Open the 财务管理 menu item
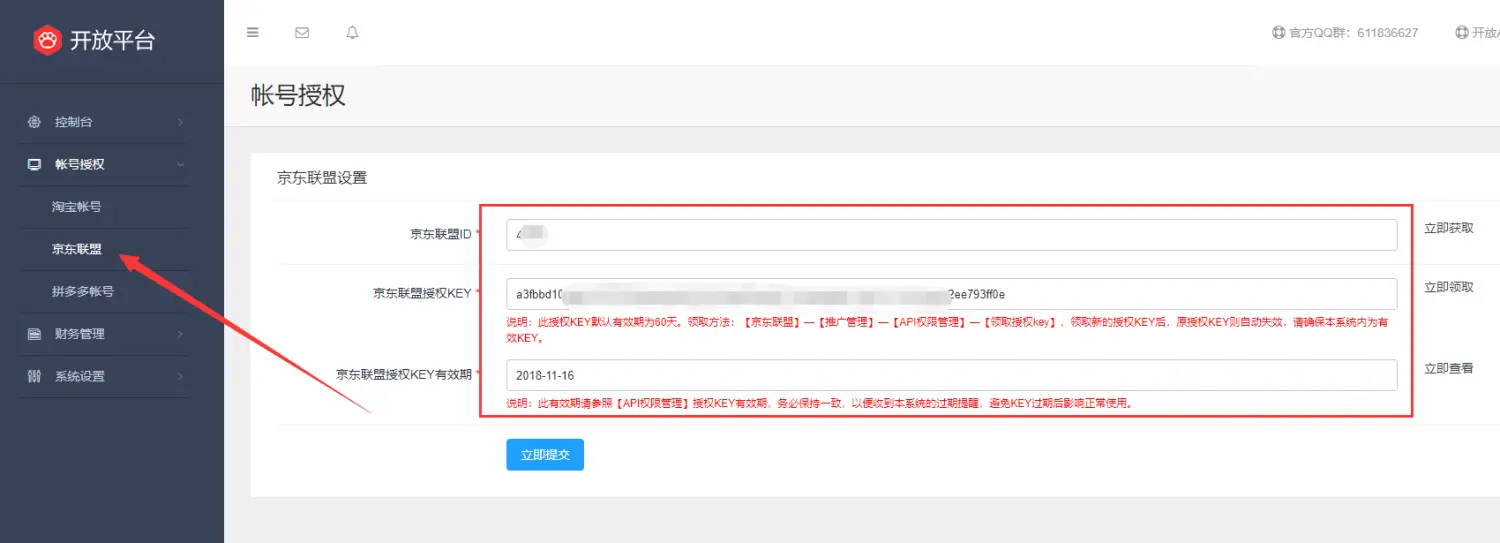This screenshot has height=543, width=1500. tap(106, 334)
